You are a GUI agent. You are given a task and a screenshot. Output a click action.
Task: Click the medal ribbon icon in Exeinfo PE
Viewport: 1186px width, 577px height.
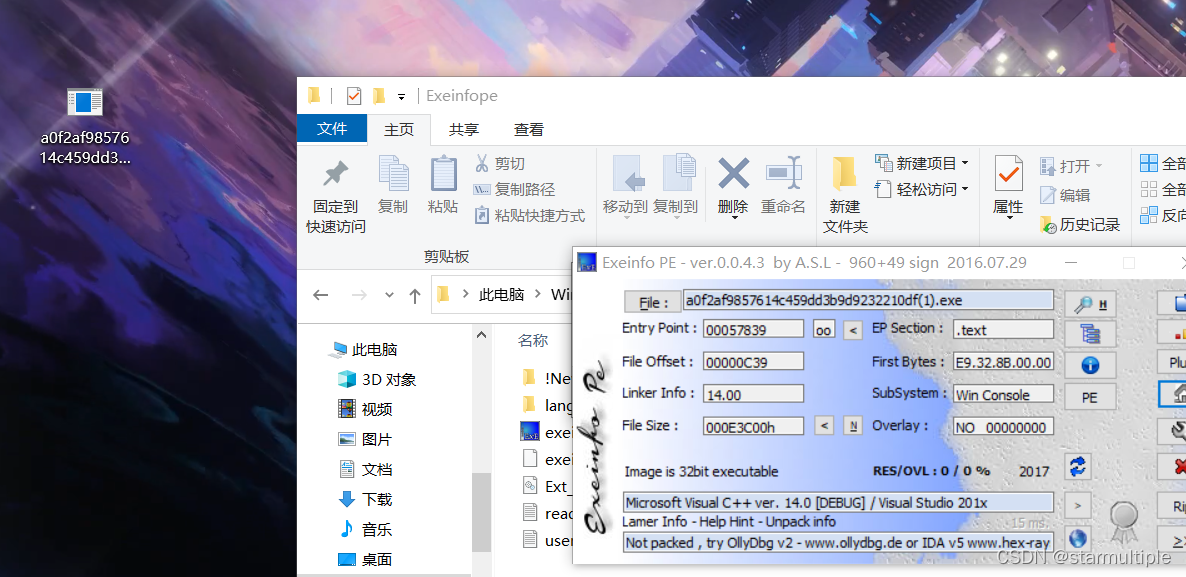point(1124,522)
